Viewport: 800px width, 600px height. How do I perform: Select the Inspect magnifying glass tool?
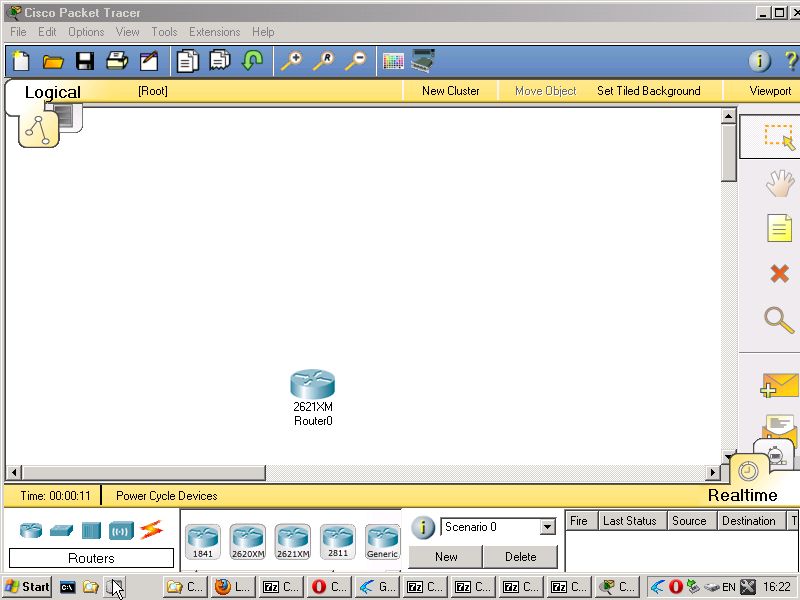click(779, 320)
